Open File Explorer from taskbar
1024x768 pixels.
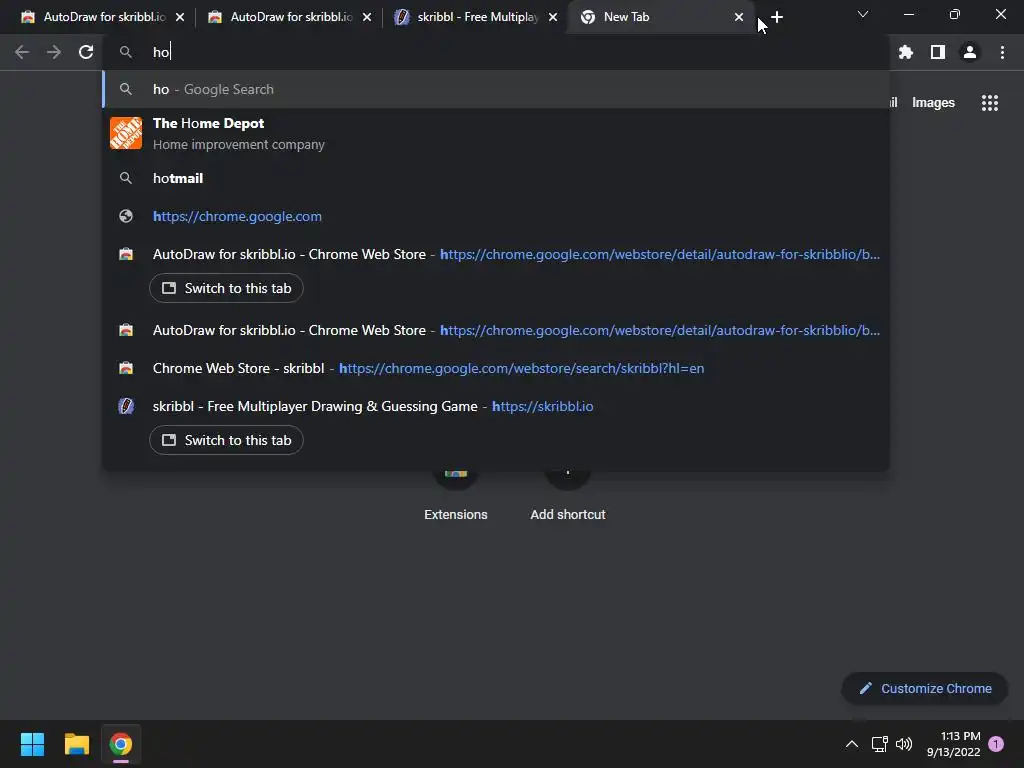click(76, 744)
